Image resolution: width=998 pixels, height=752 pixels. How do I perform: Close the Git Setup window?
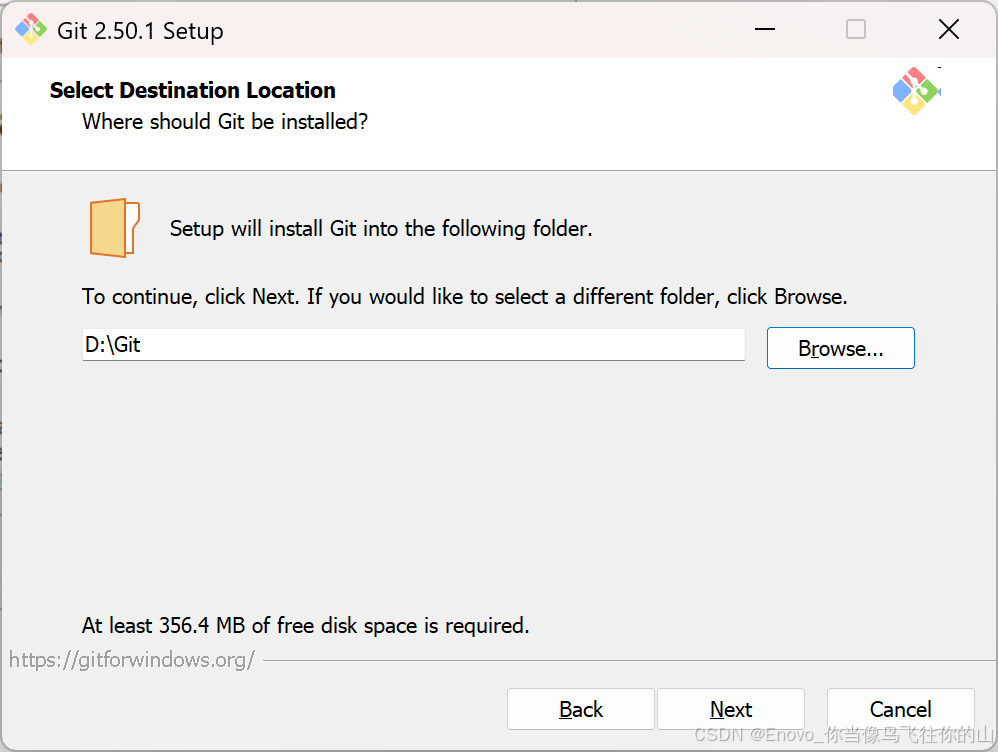(x=948, y=29)
